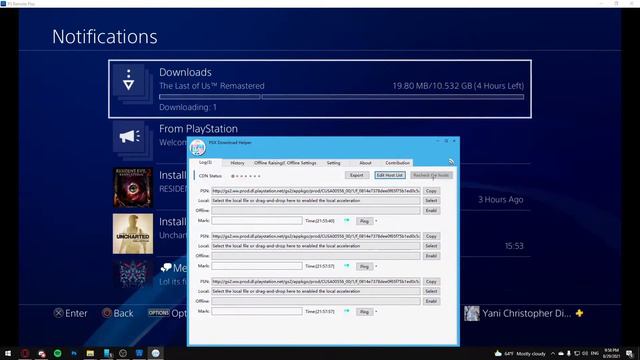
Task: Open the Setting tab
Action: click(333, 163)
